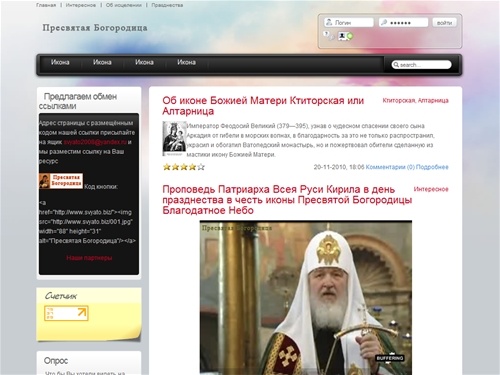The image size is (500, 375).
Task: Click the register new user icon
Action: [x=346, y=36]
